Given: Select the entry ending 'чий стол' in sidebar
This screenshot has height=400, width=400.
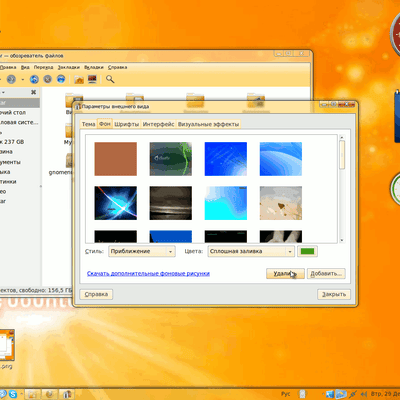Looking at the screenshot, I should click(x=13, y=112).
